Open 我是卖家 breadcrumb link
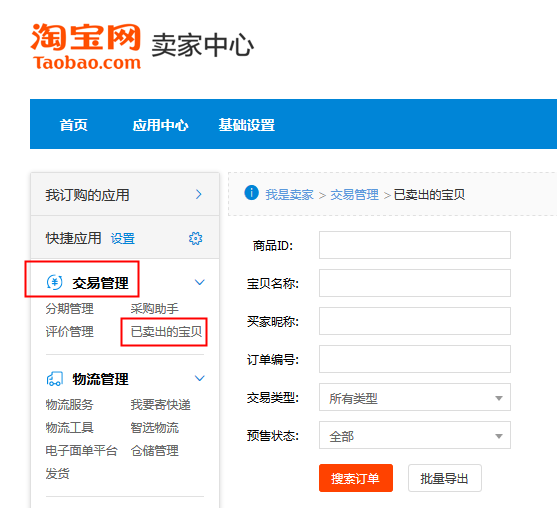 click(x=289, y=195)
